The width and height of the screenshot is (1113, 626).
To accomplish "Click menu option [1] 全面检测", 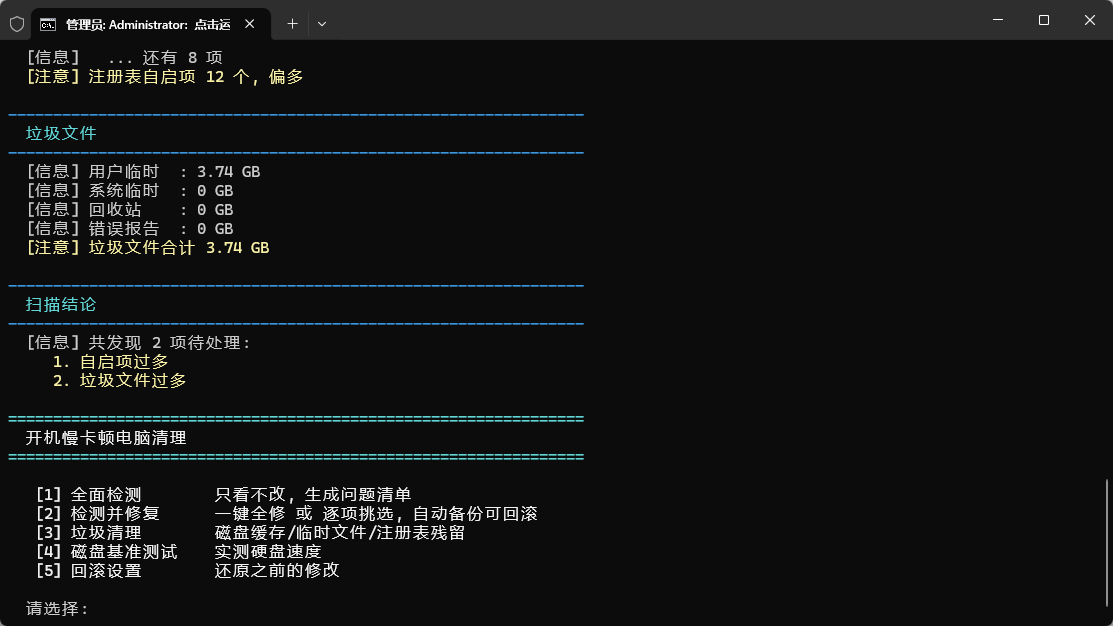I will [x=89, y=495].
